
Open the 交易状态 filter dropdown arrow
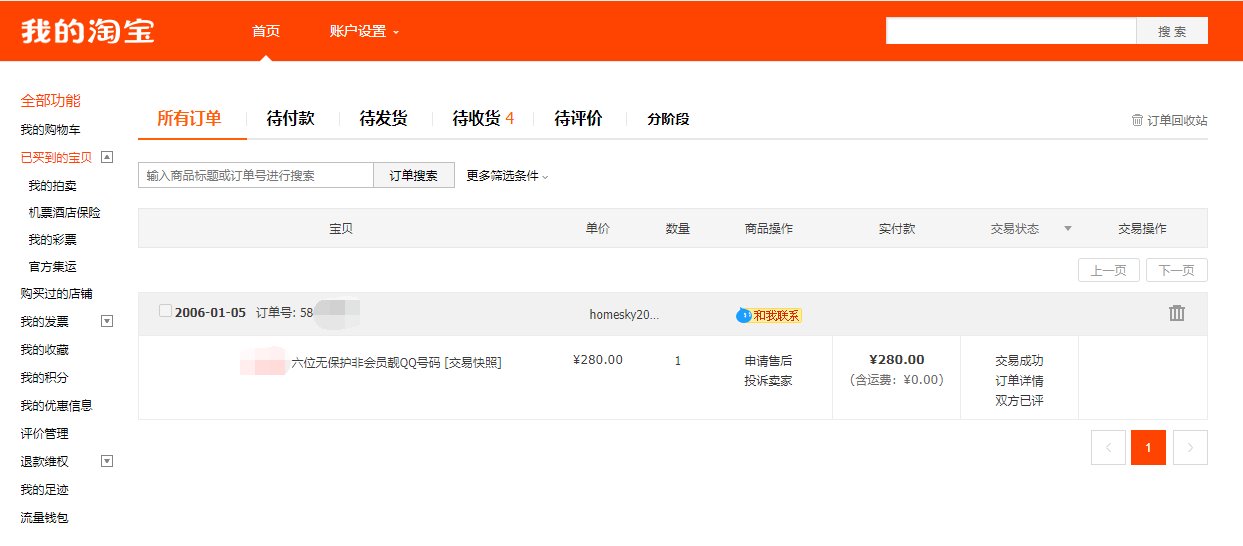click(1067, 229)
